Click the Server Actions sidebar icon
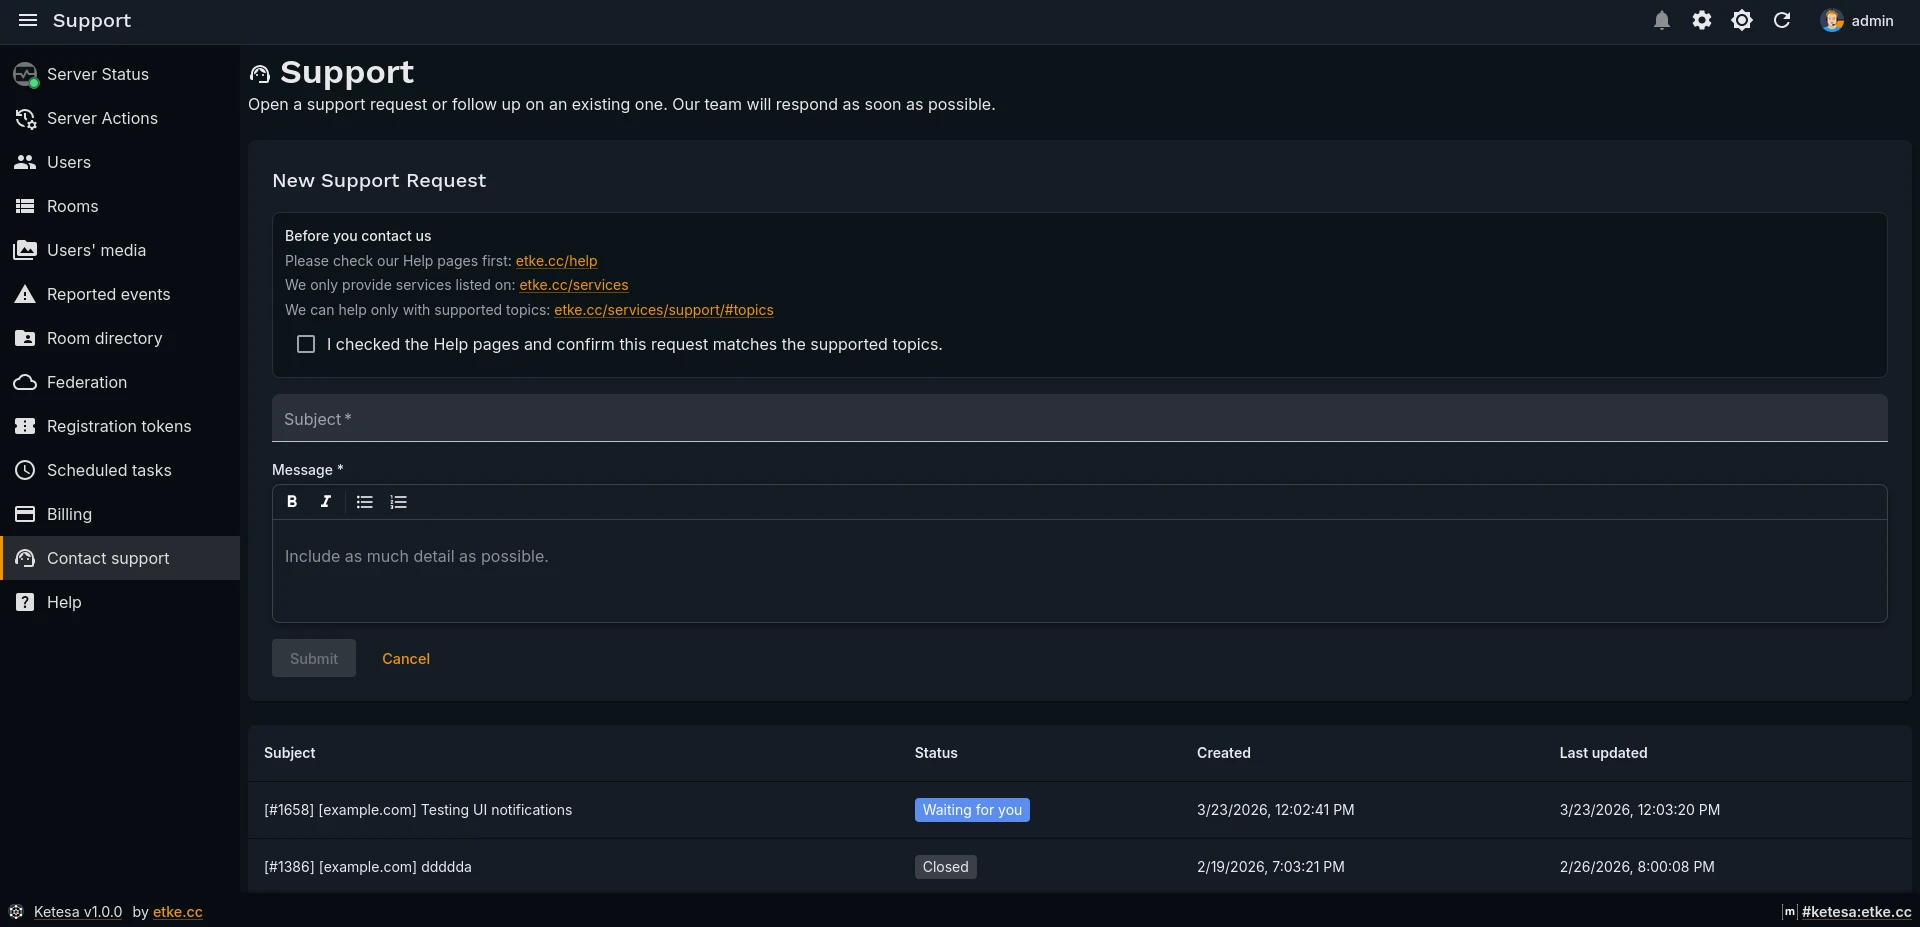The width and height of the screenshot is (1920, 927). [x=25, y=118]
